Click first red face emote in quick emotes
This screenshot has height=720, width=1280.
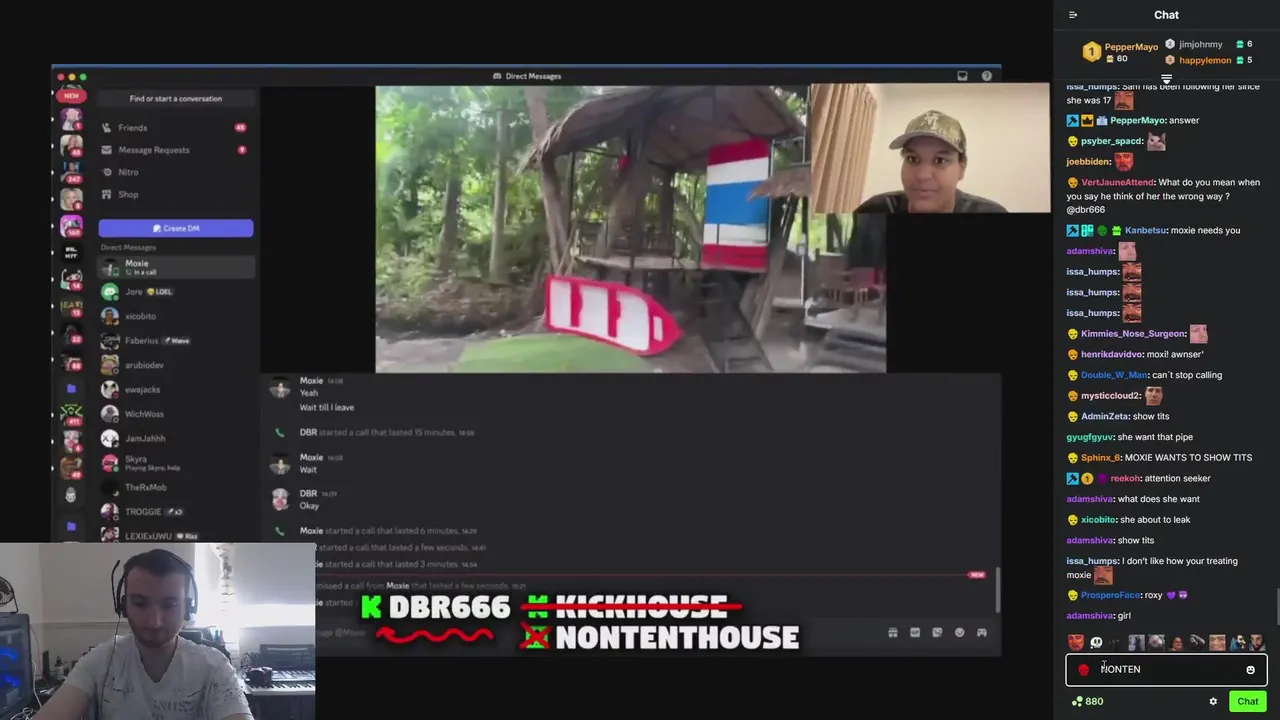1076,643
